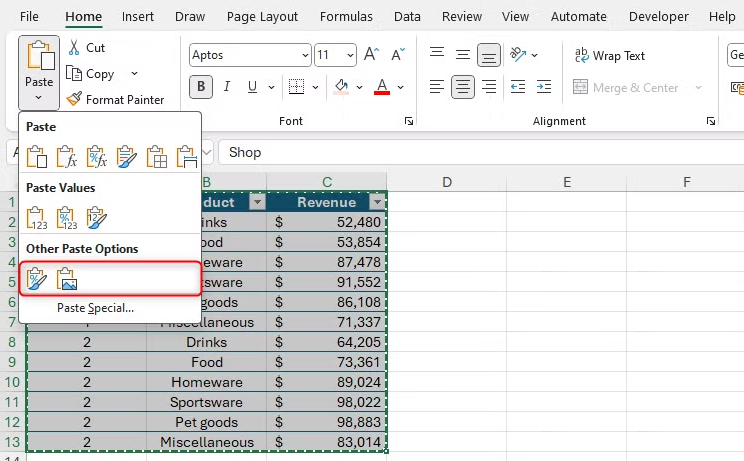Viewport: 744px width, 461px height.
Task: Choose Keep Source Formatting paste icon
Action: 127,157
